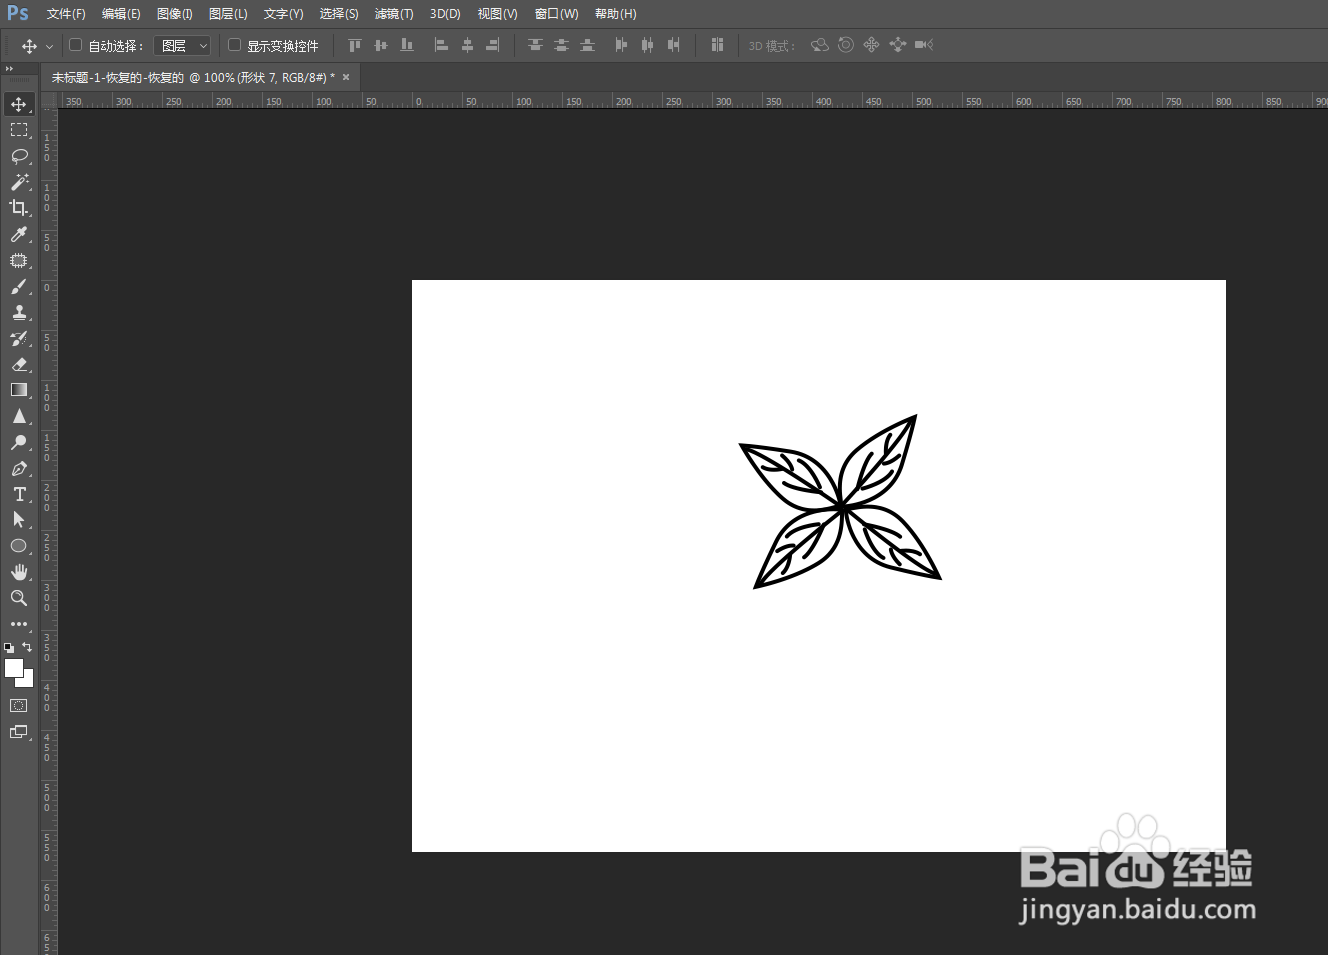Distribute bottom edges
Screen dimensions: 1328x955
click(587, 45)
